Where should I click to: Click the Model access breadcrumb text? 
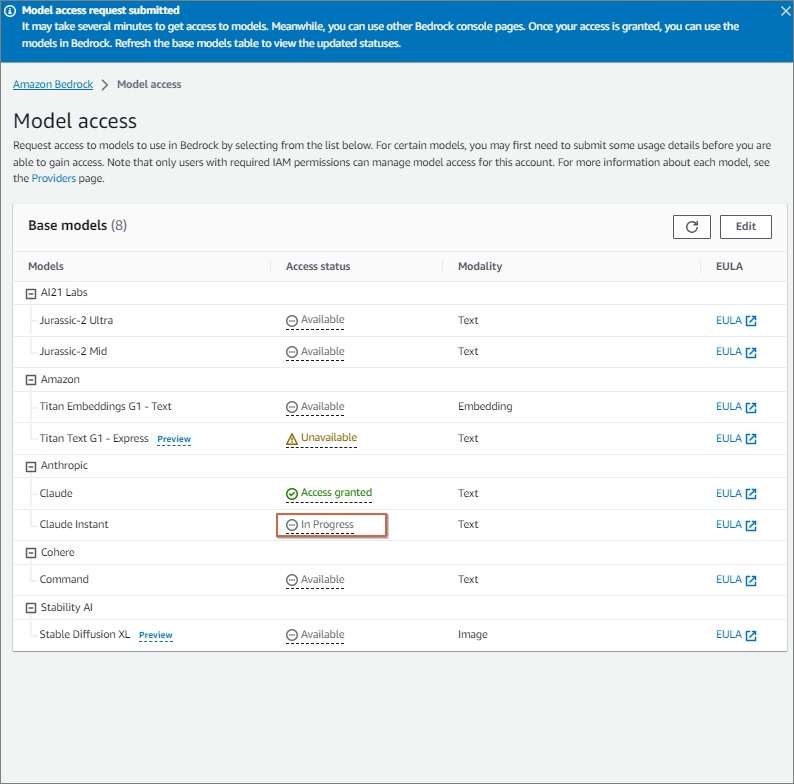tap(149, 84)
